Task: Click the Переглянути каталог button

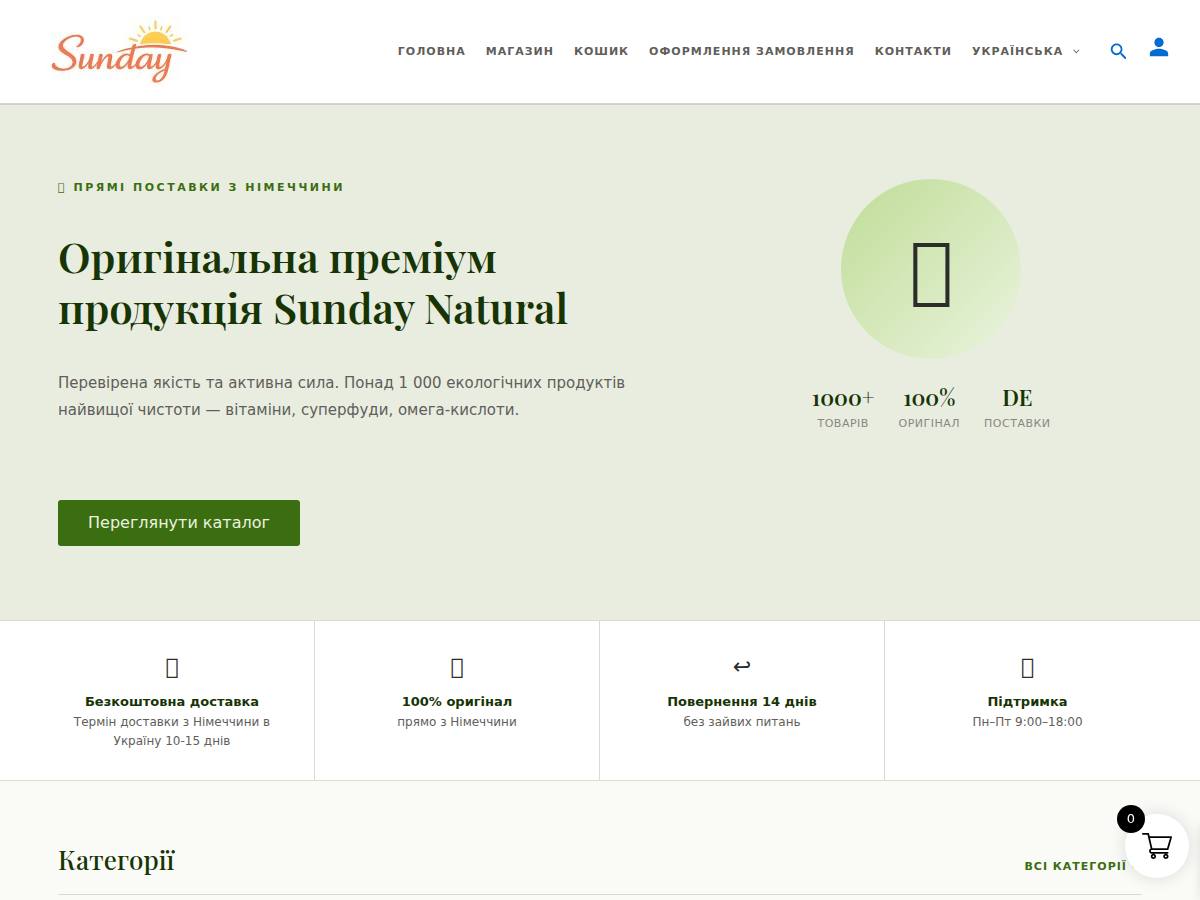Action: point(179,523)
